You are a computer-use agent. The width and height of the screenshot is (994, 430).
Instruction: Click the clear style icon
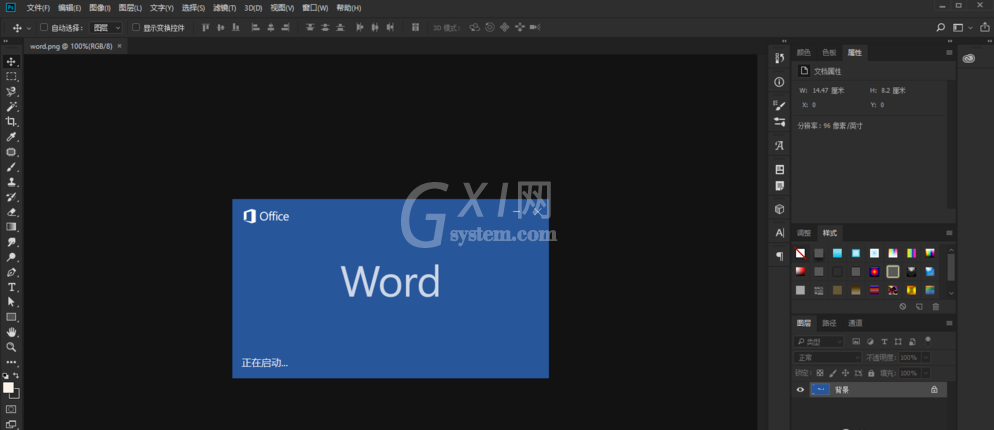(x=903, y=306)
